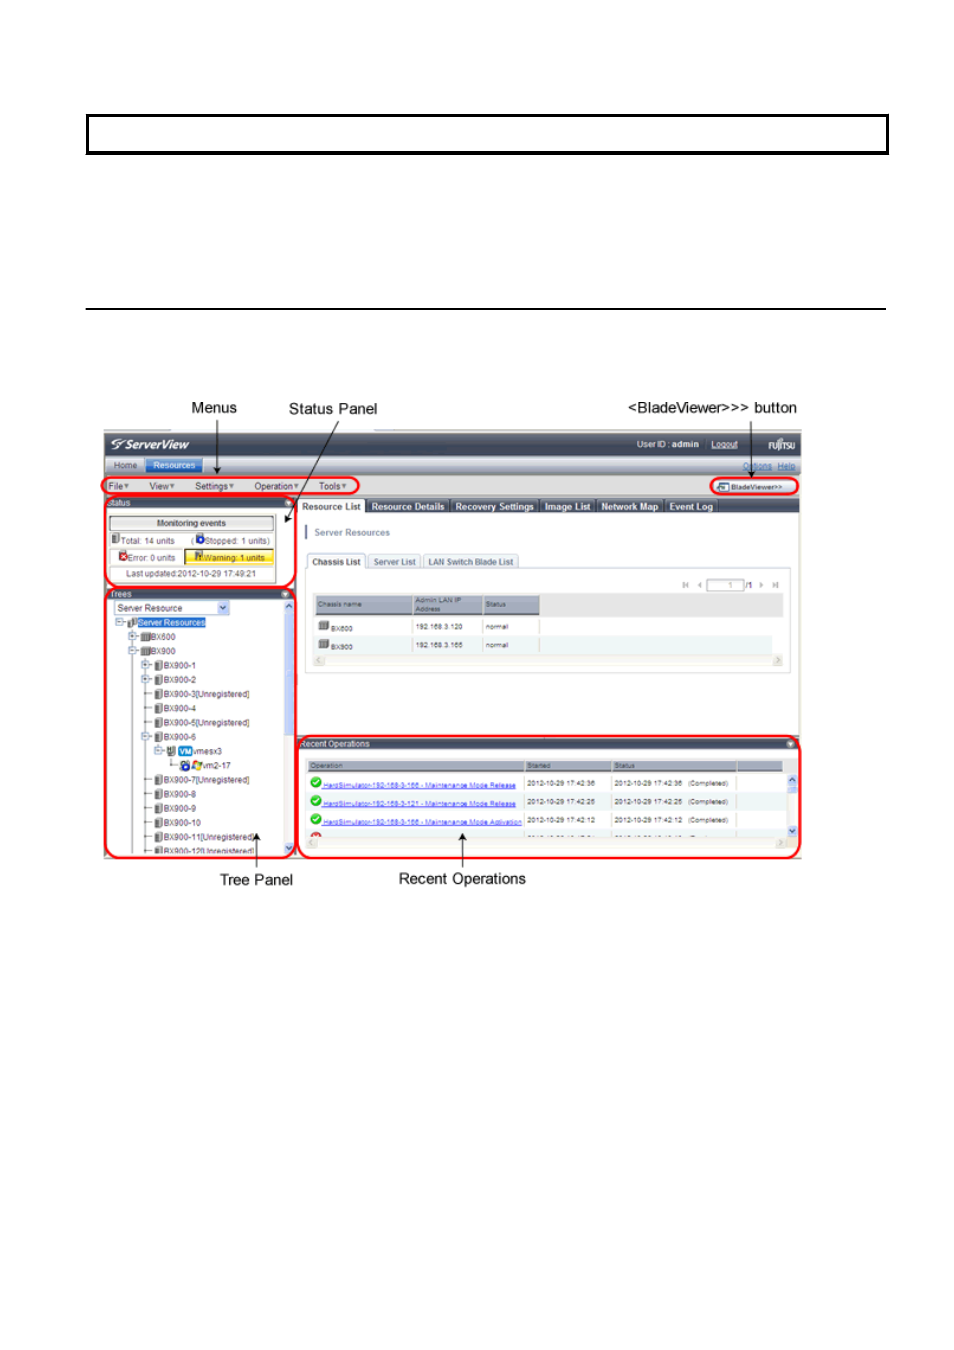Sort by the Chassis name column header

click(364, 604)
